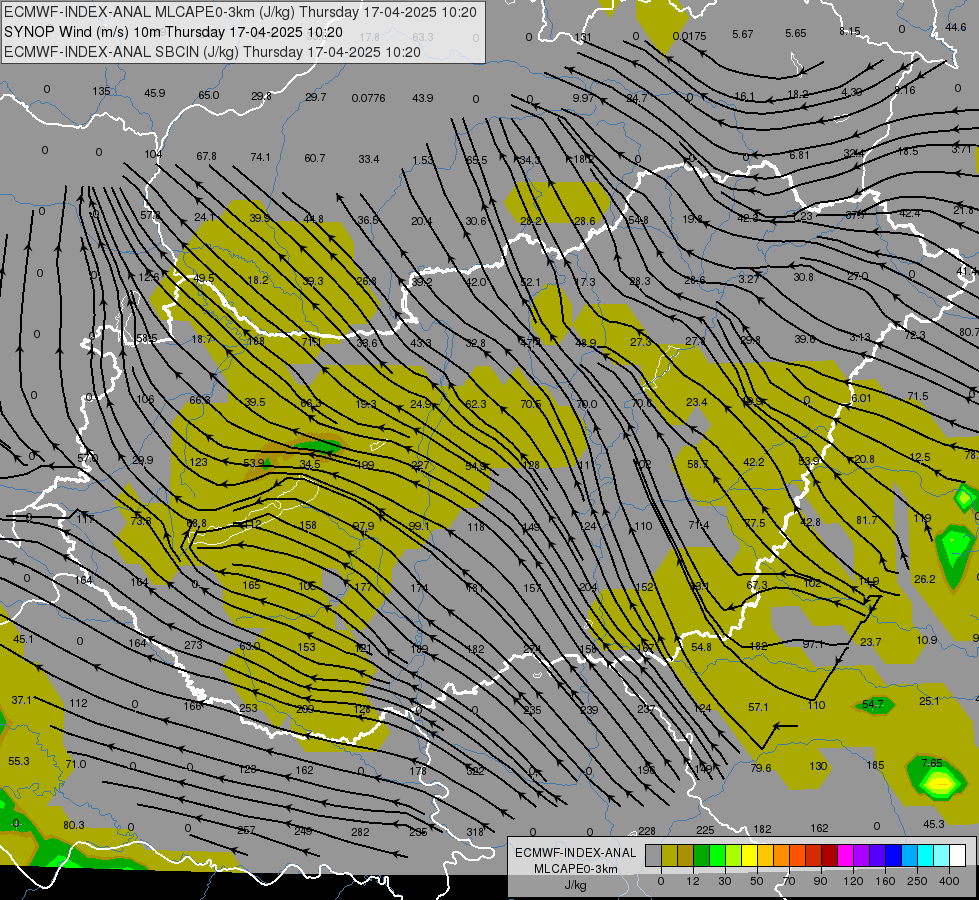Click the map value 7.65 on green blob

[932, 763]
